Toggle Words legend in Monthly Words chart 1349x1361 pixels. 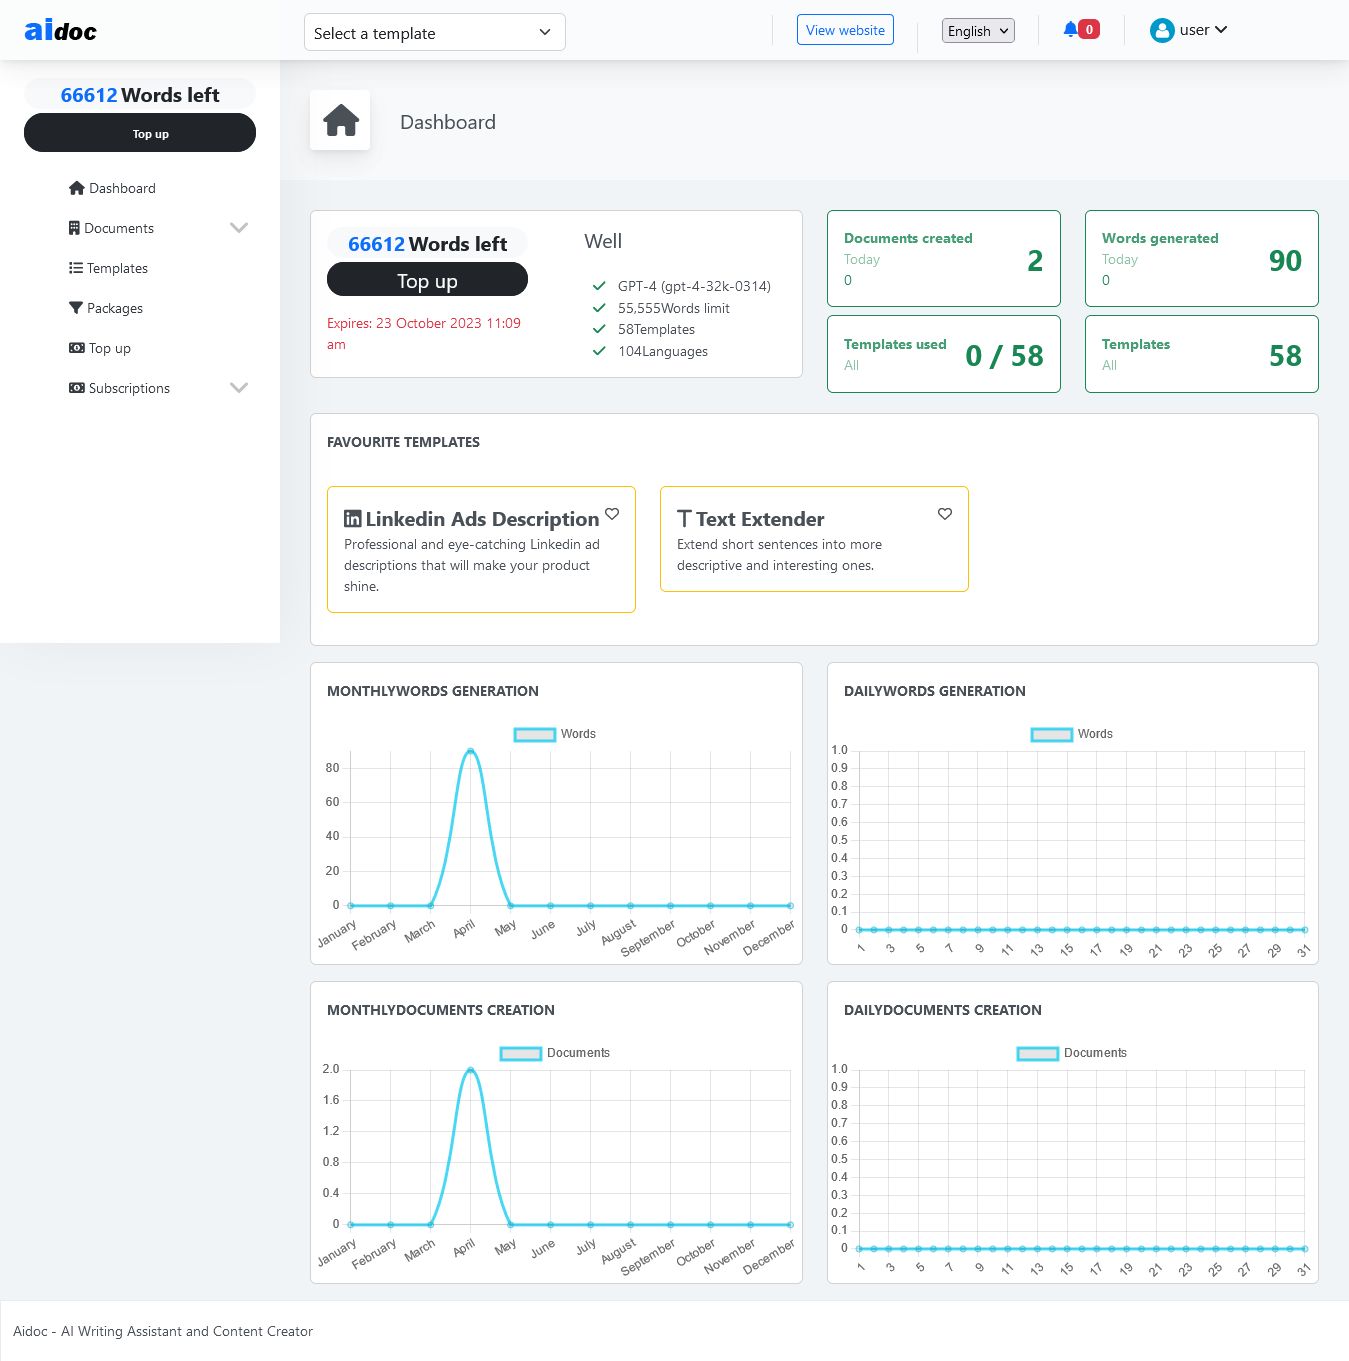(x=555, y=734)
